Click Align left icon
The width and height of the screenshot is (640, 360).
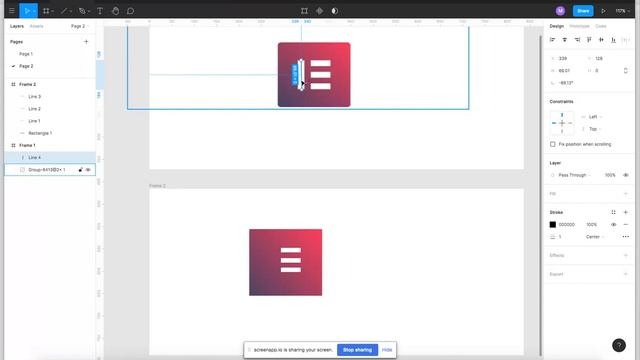point(552,40)
